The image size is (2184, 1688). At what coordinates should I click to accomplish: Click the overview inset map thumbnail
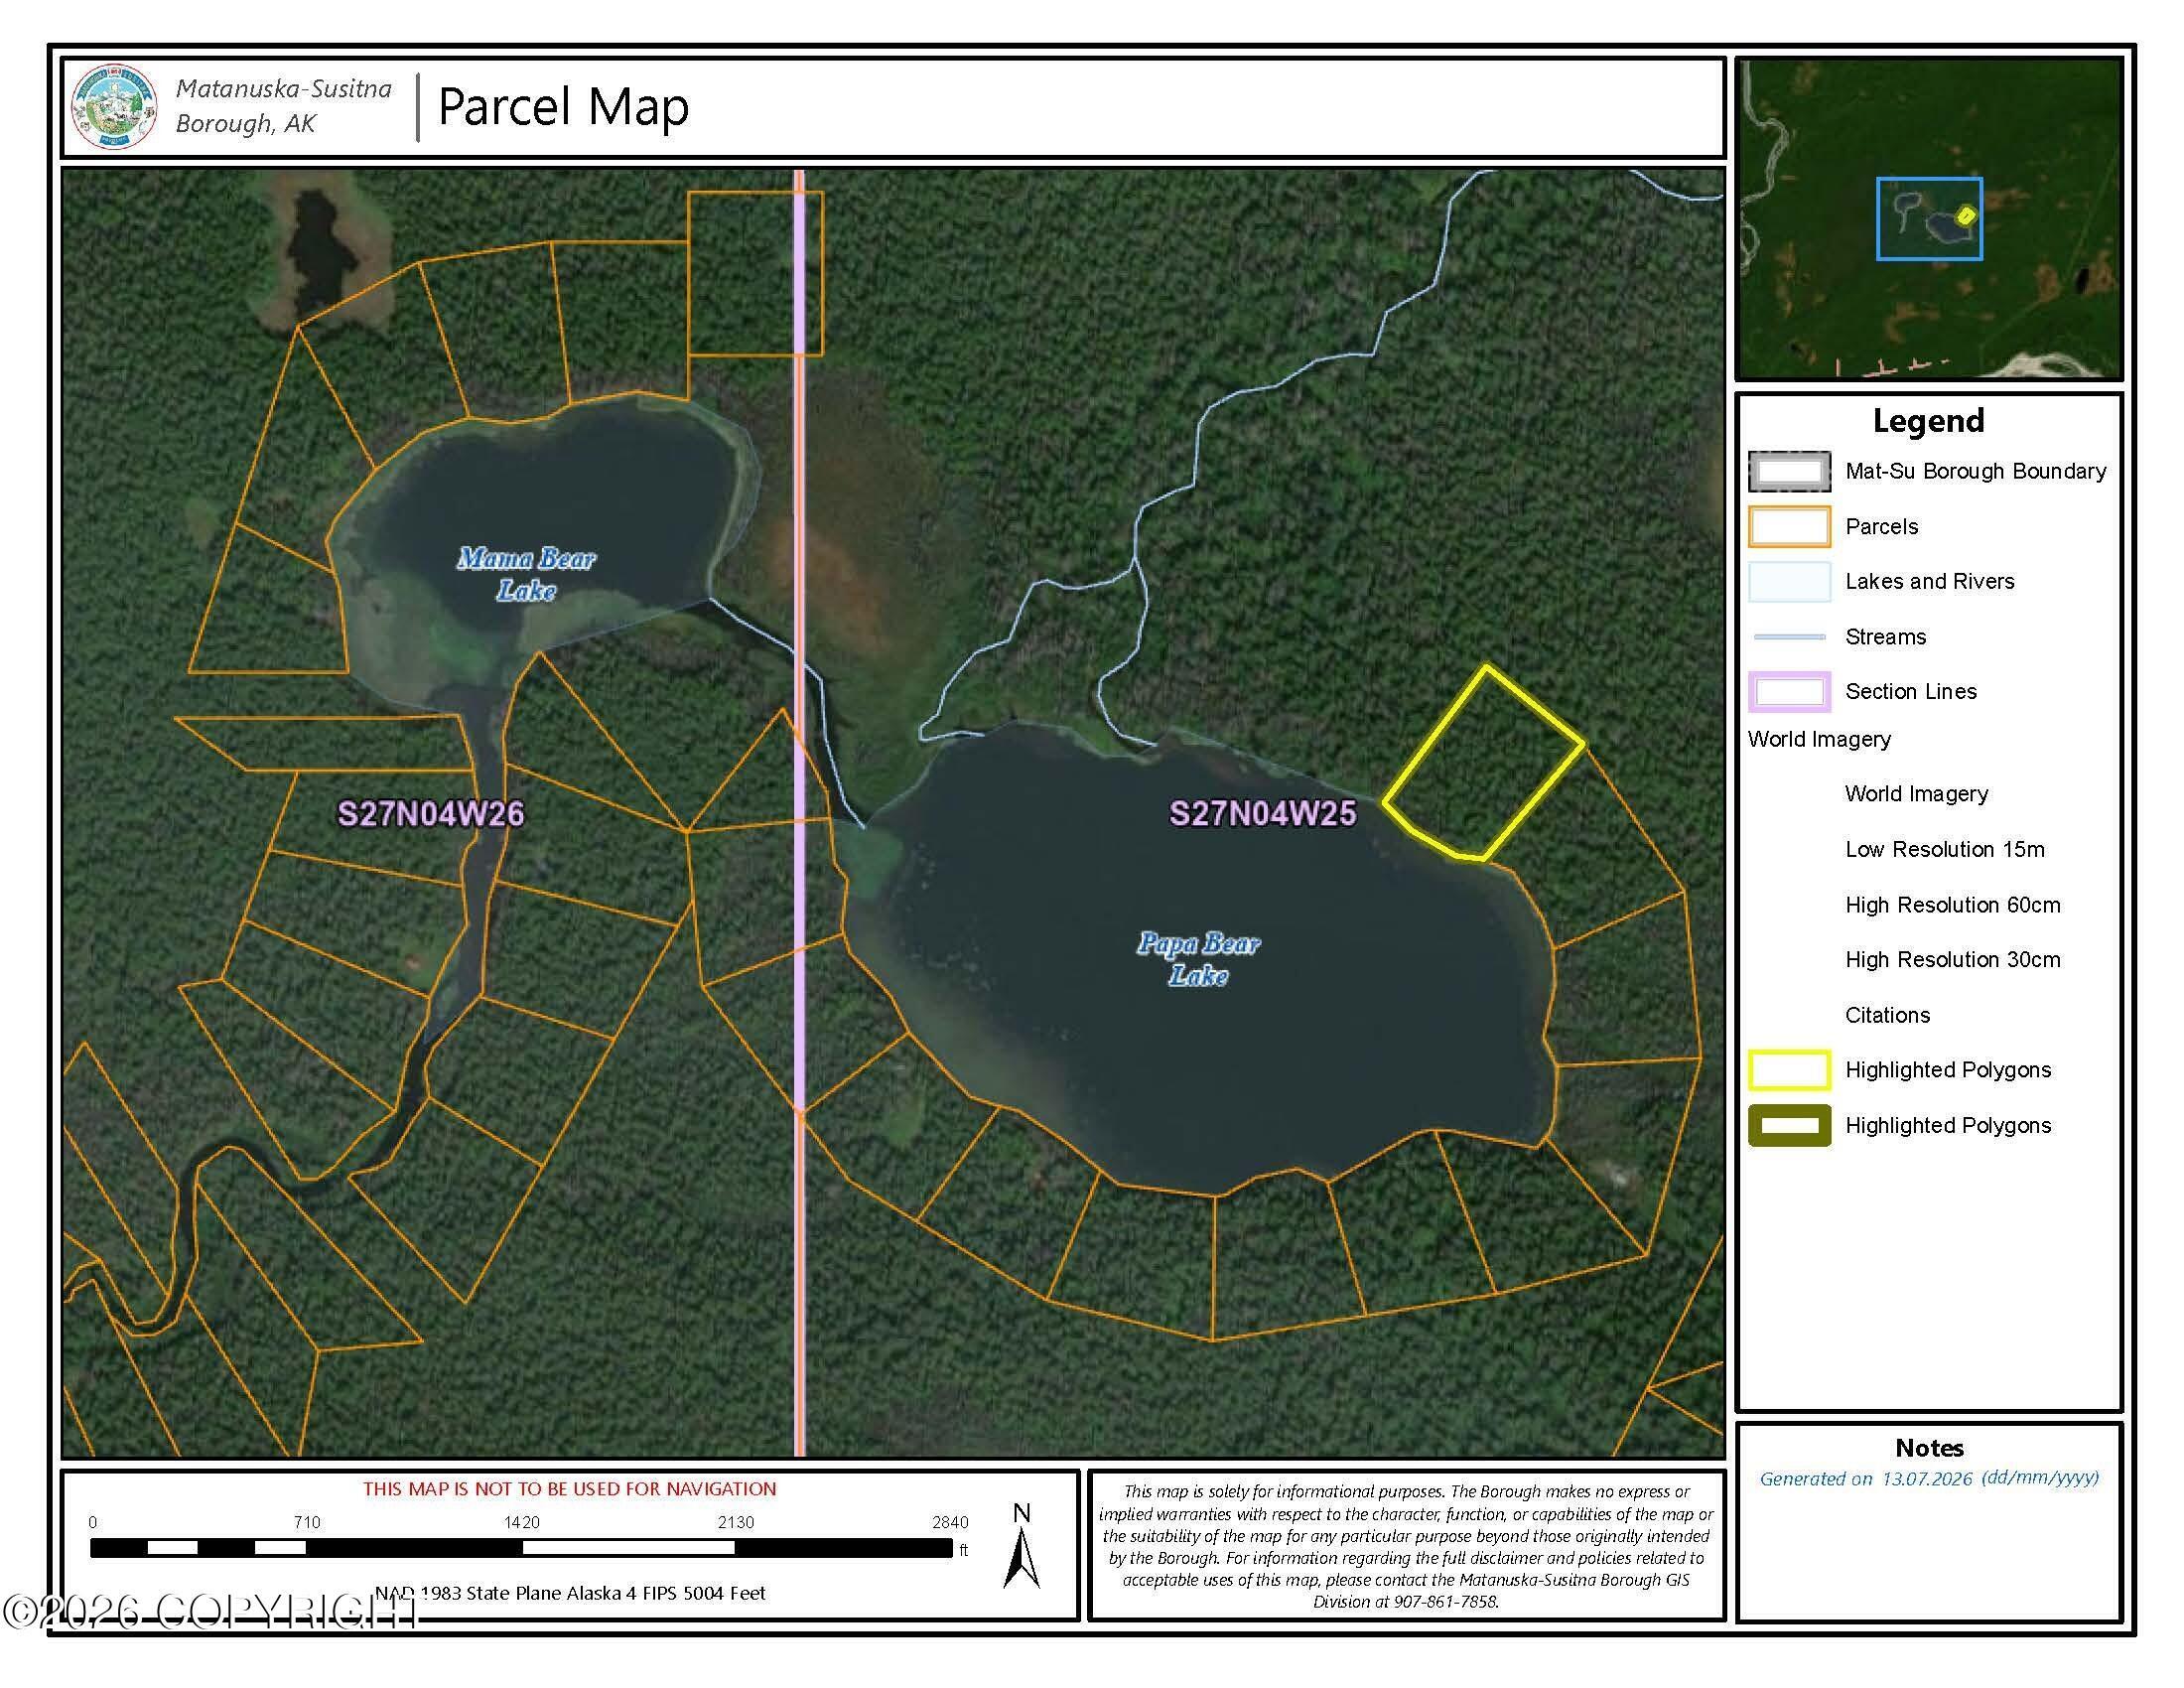(1929, 219)
